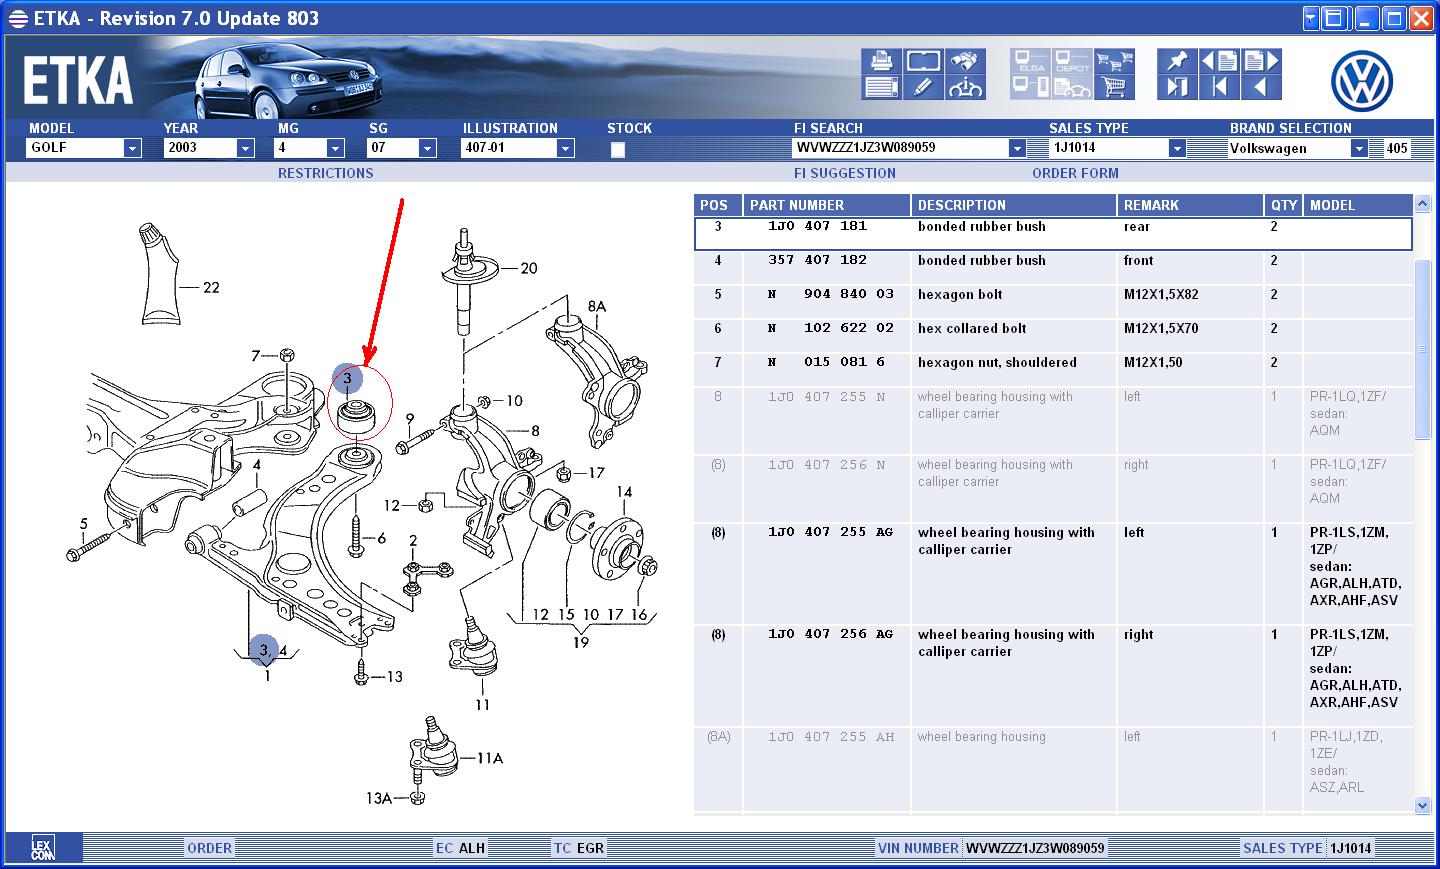Open the SALES TYPE dropdown showing 1J1014
The height and width of the screenshot is (869, 1440).
tap(1177, 148)
